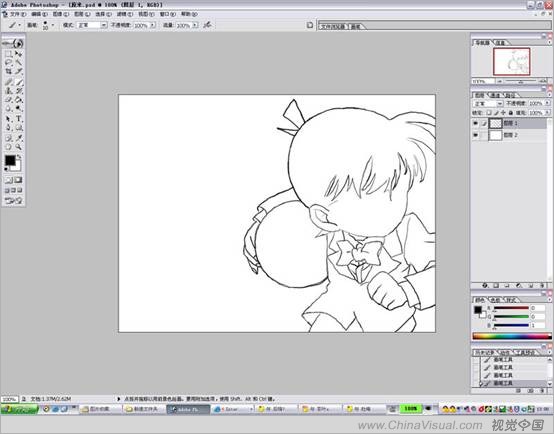Switch to Quick Mask mode
The height and width of the screenshot is (434, 554).
(18, 180)
